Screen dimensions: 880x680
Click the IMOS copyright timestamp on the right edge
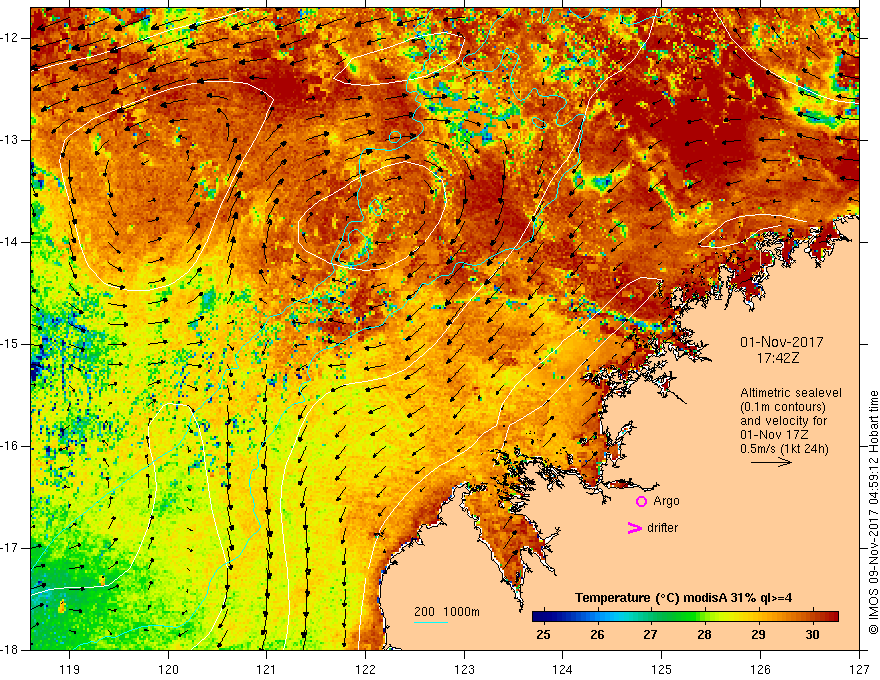[873, 513]
